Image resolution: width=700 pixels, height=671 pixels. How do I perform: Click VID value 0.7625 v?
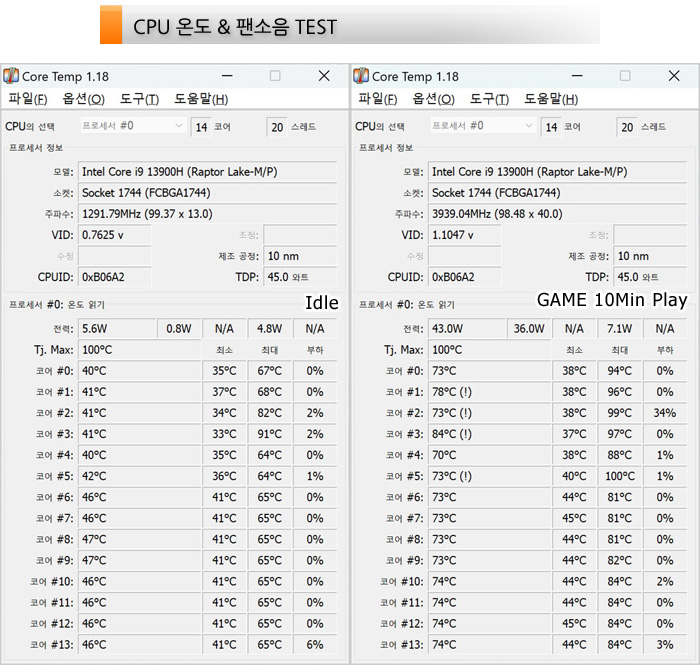click(115, 235)
